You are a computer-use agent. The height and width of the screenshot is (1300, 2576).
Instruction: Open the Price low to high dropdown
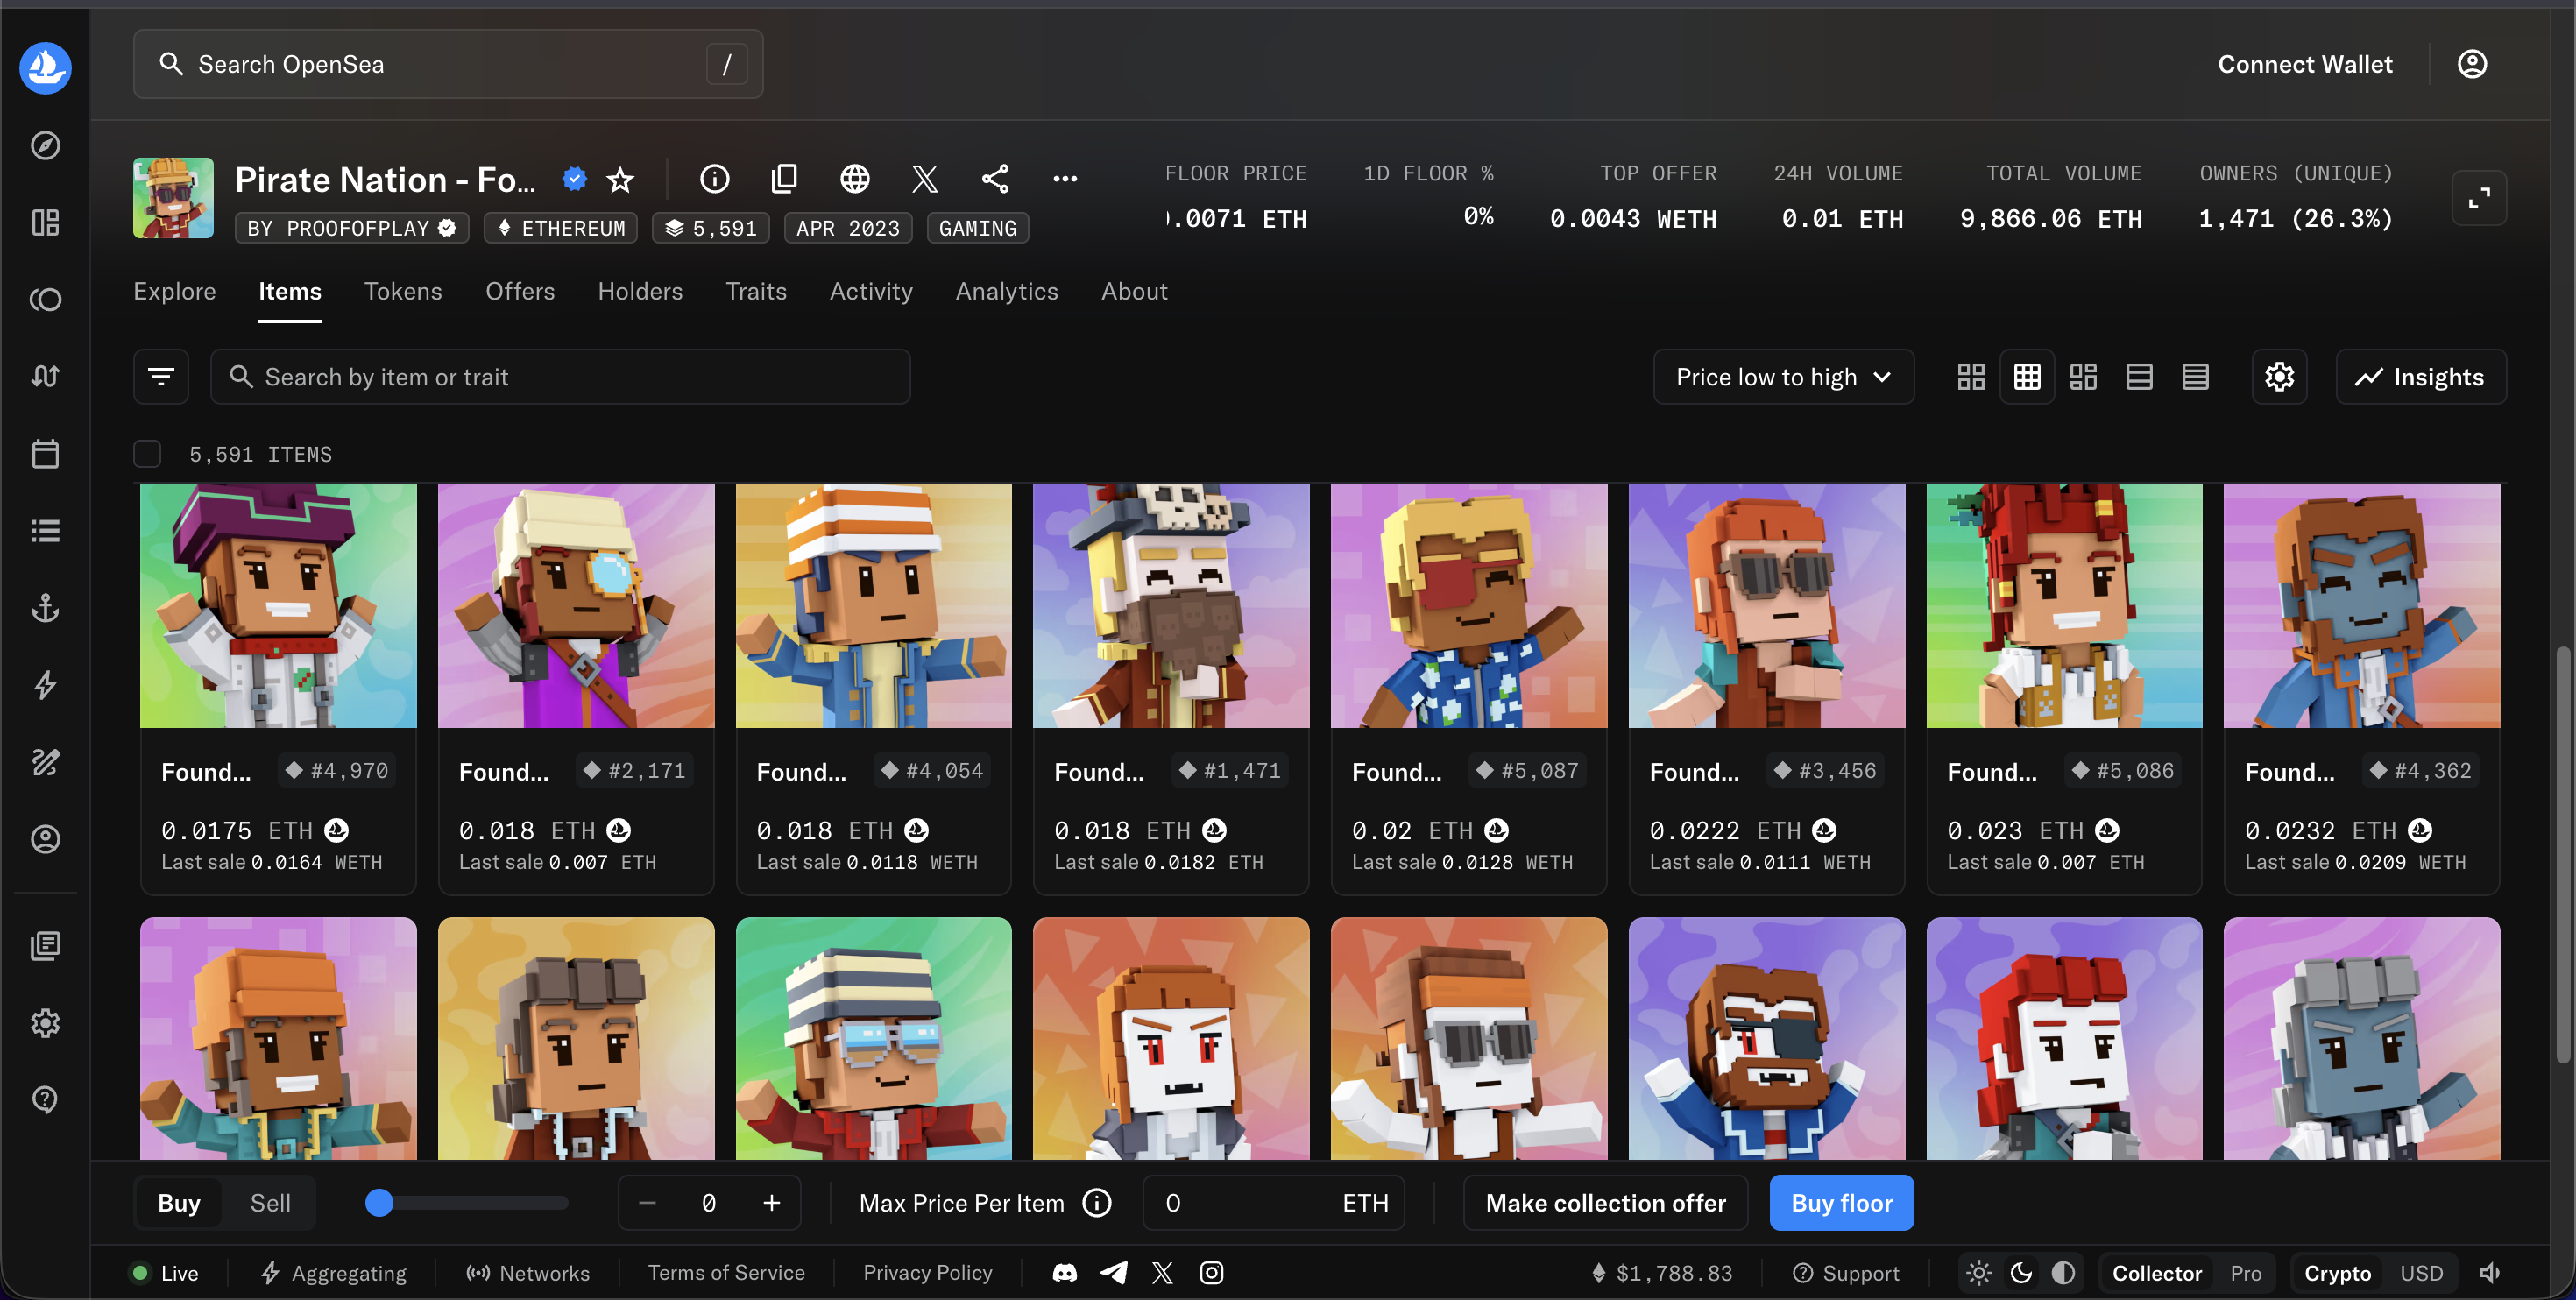tap(1783, 377)
